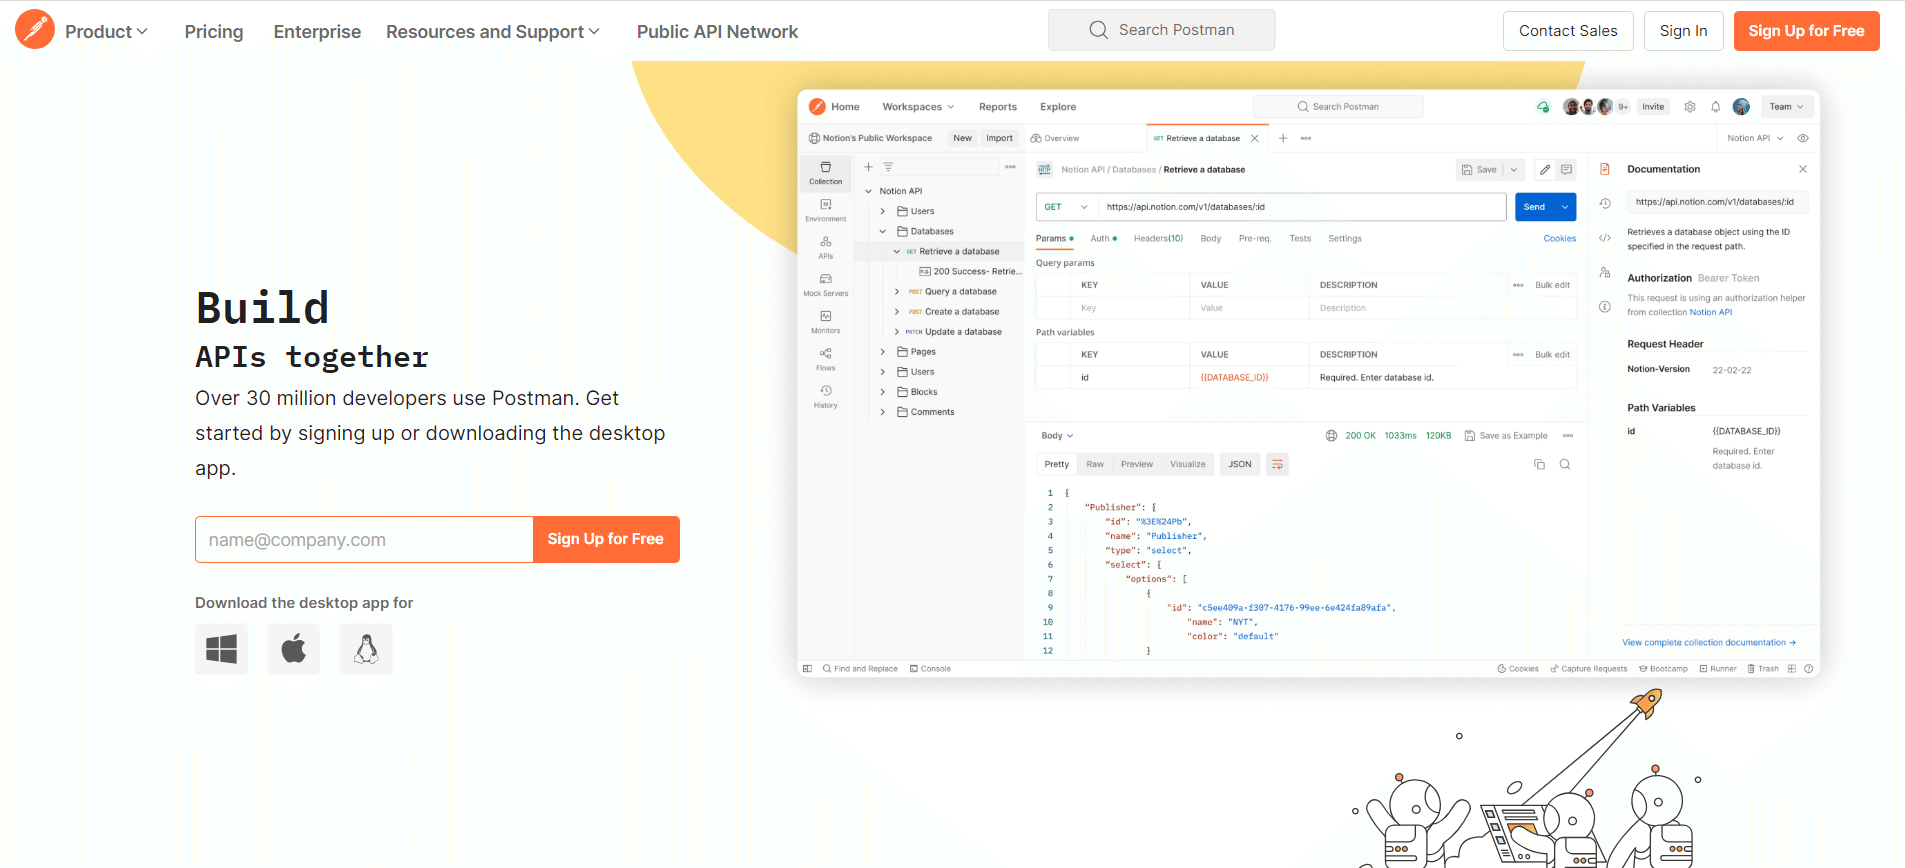Switch to the Auth request tab
The image size is (1905, 868).
tap(1103, 238)
